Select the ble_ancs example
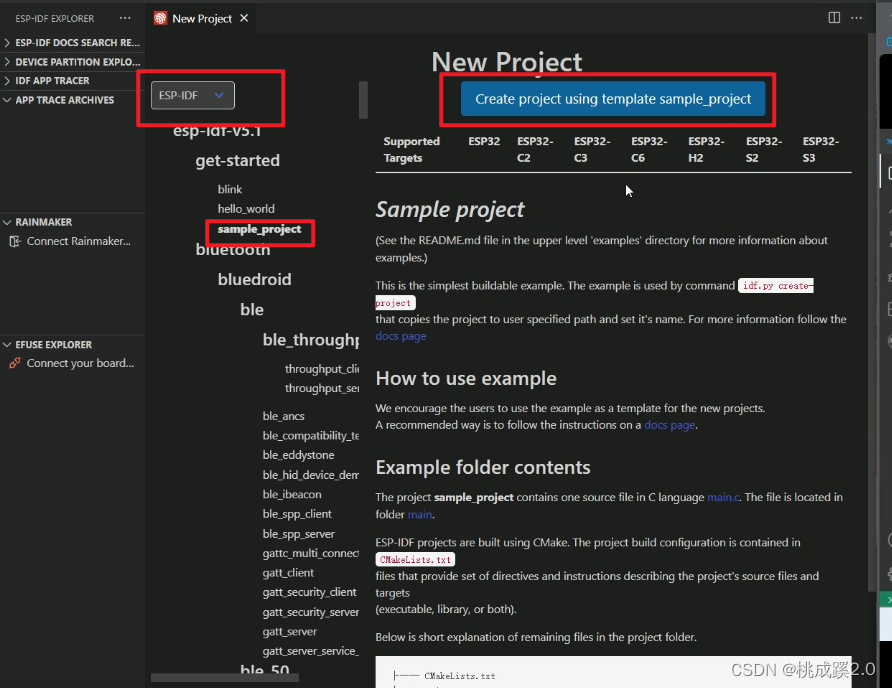 283,416
